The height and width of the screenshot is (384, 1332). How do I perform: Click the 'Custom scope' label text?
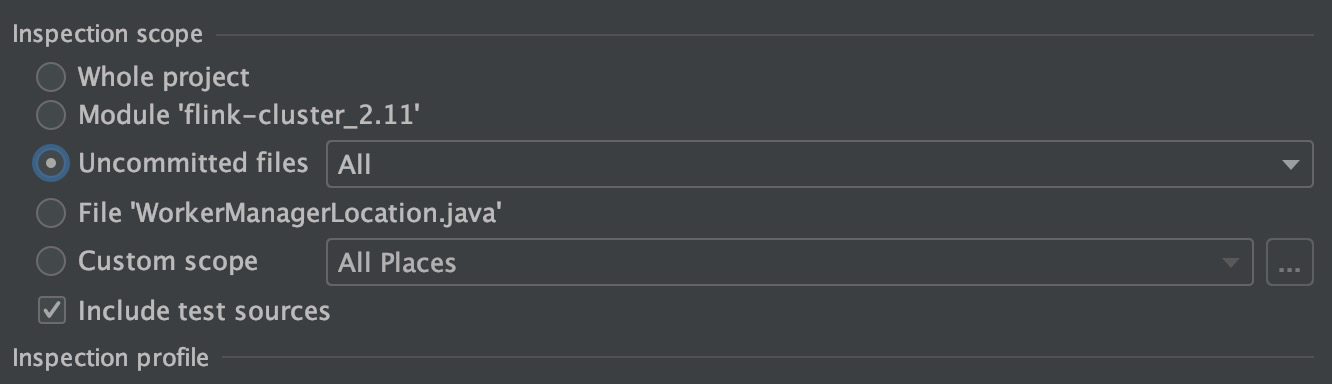tap(168, 262)
